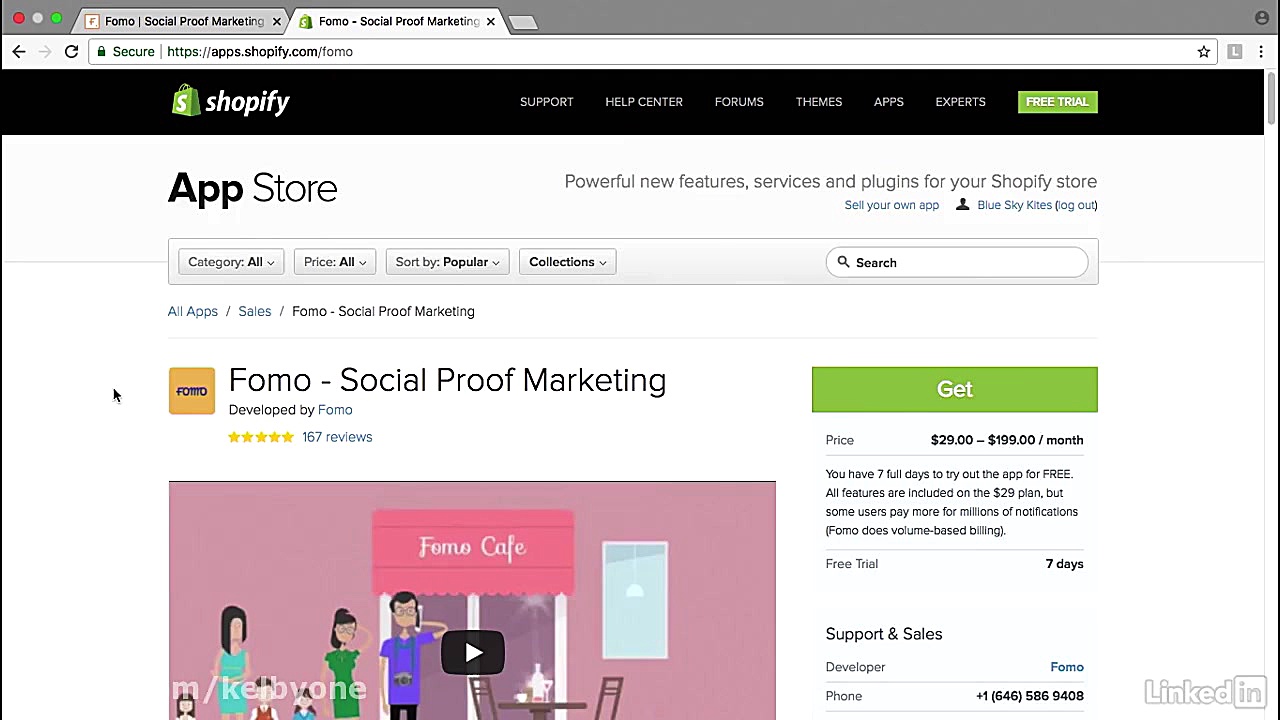Click the Chrome profile icon at top right
1280x720 pixels.
[x=1262, y=18]
